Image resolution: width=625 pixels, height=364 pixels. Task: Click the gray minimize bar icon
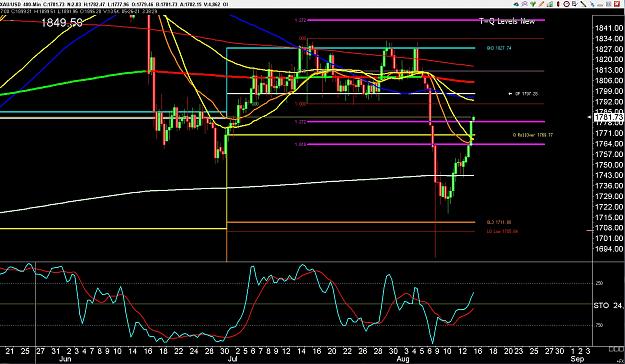click(x=600, y=5)
